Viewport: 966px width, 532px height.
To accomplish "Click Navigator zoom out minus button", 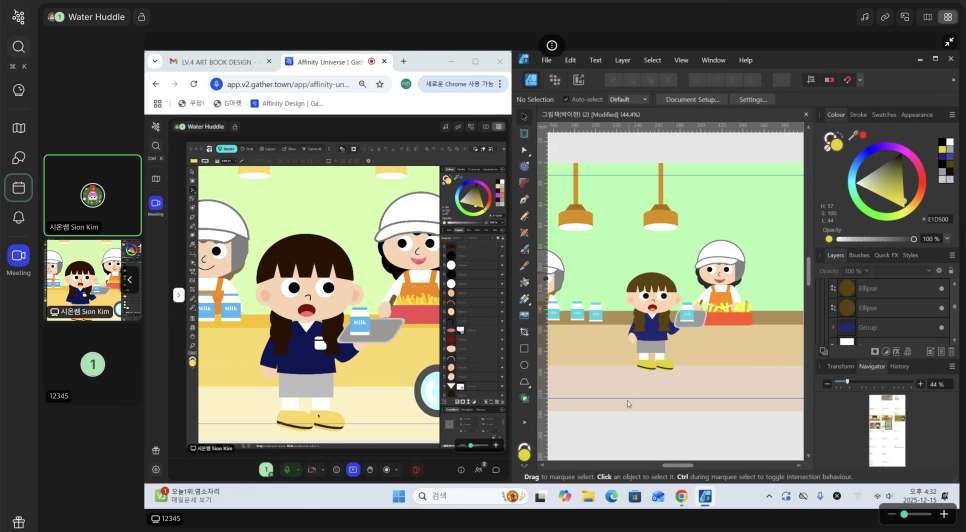I will [827, 384].
